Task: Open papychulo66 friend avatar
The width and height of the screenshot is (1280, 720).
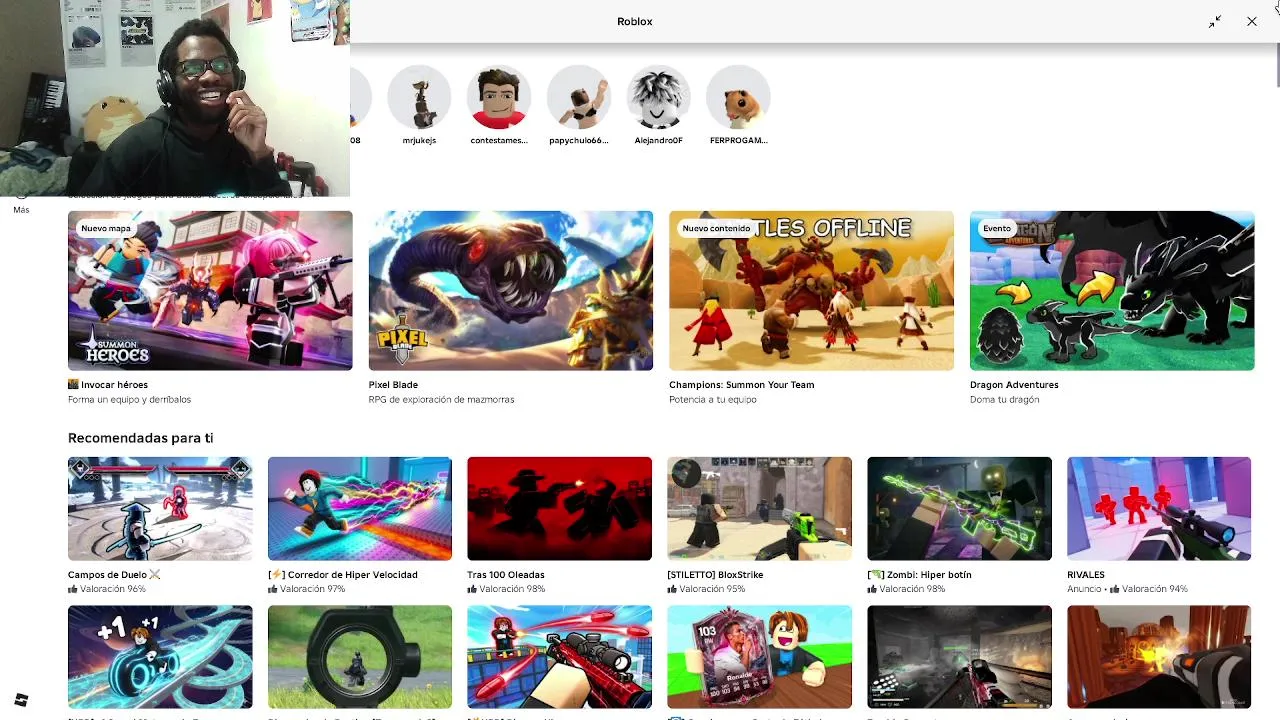Action: pos(579,97)
